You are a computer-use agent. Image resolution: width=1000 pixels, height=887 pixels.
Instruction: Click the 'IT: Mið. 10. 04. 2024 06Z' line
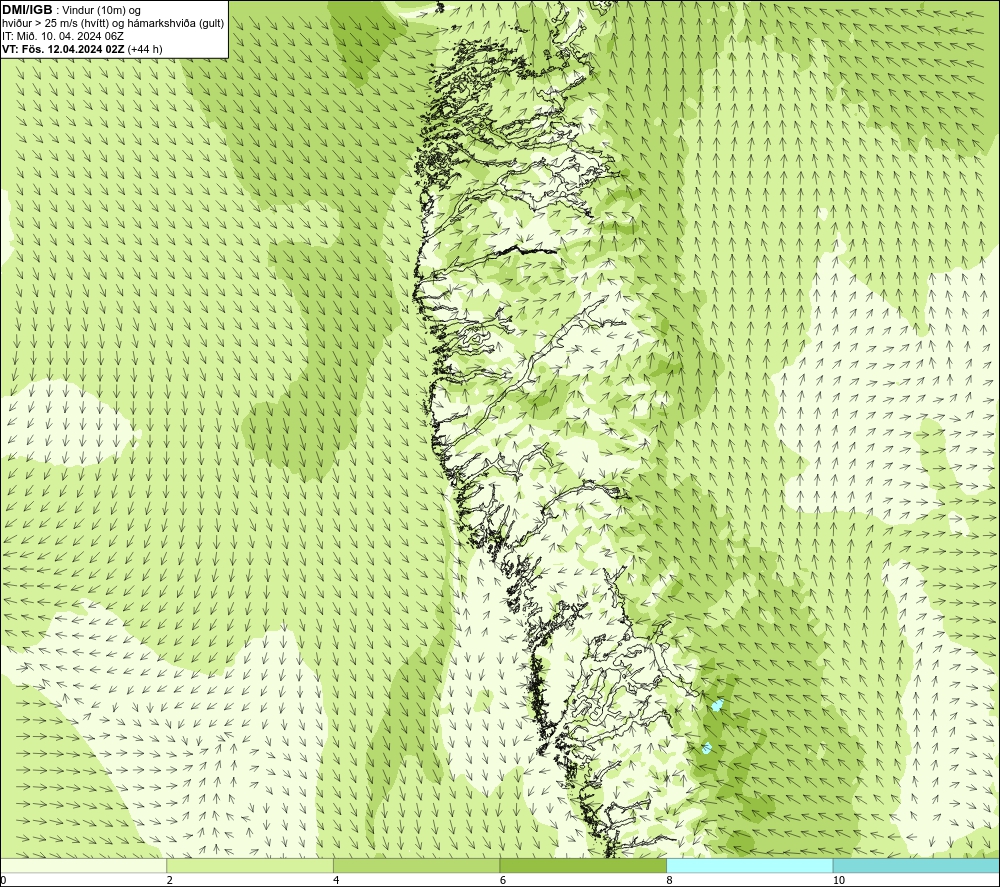(62, 36)
